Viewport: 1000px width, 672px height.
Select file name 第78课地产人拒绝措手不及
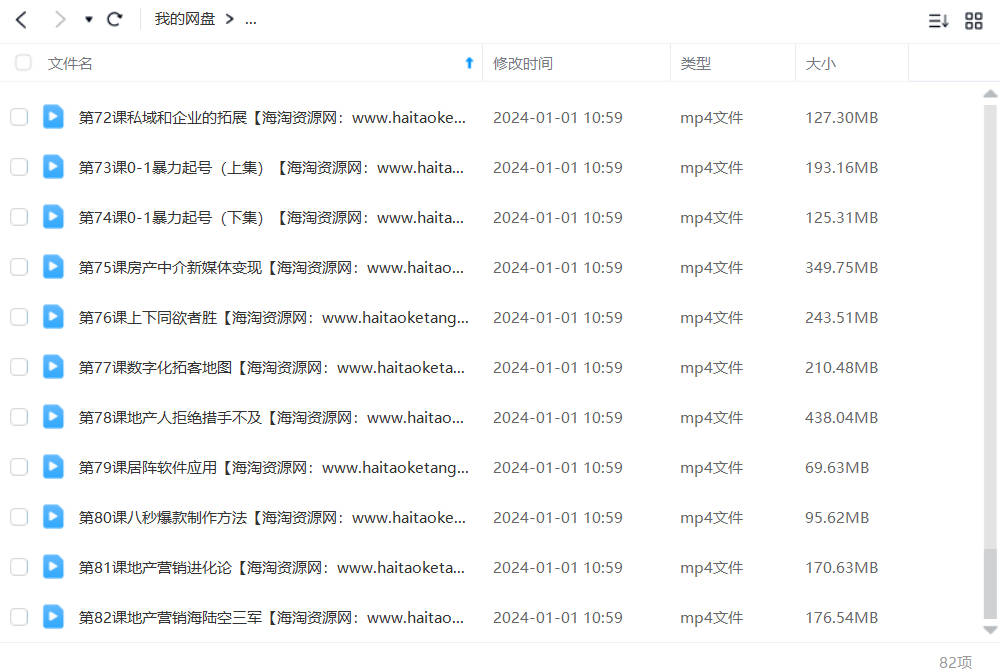271,418
